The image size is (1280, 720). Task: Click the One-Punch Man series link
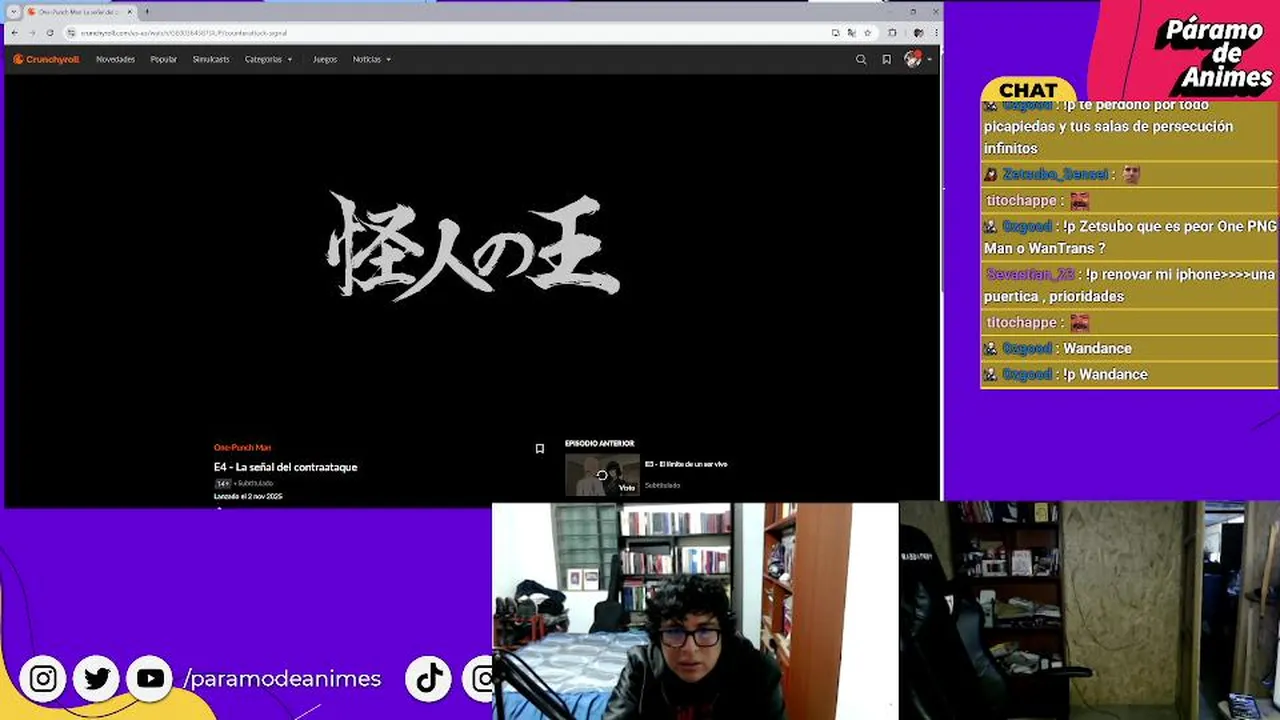coord(242,447)
